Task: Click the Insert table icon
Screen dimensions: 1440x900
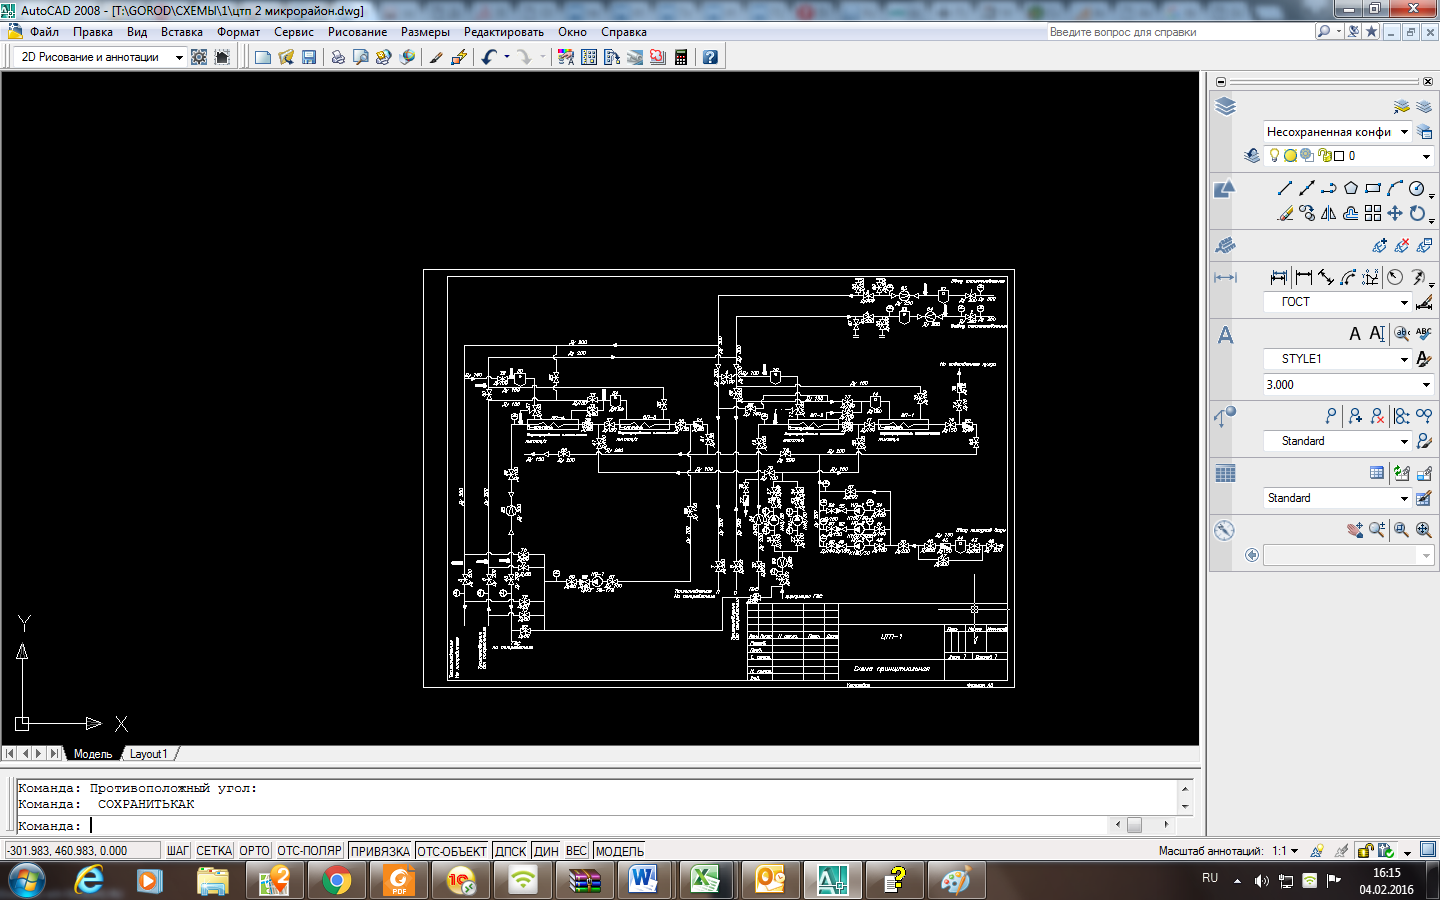Action: tap(1377, 473)
